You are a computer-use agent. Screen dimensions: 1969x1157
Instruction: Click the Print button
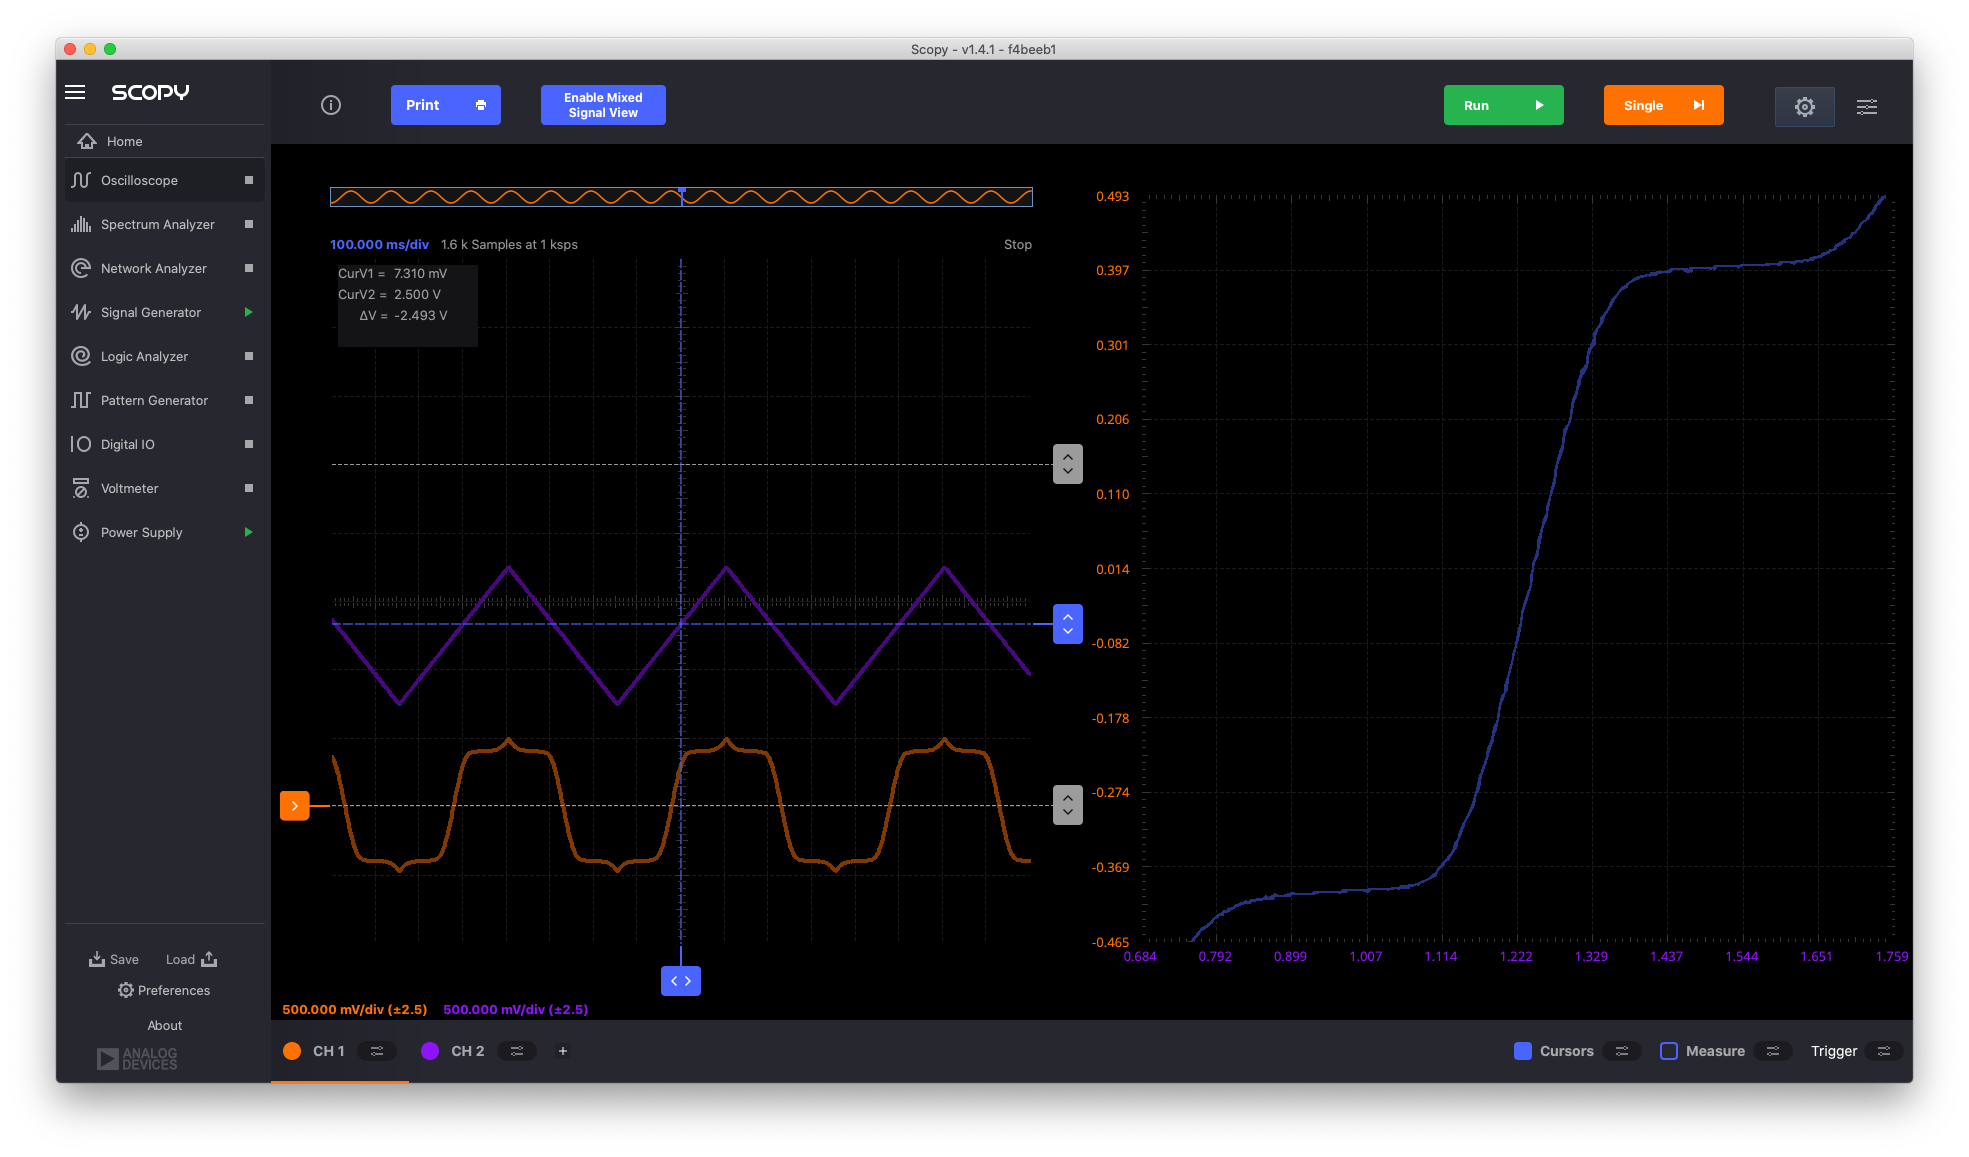(446, 105)
